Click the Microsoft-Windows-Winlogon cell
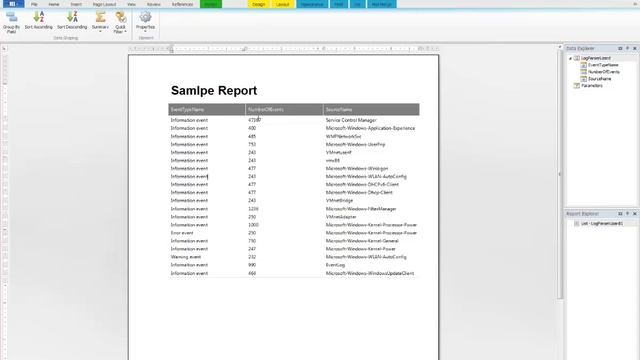Image resolution: width=640 pixels, height=360 pixels. click(357, 169)
